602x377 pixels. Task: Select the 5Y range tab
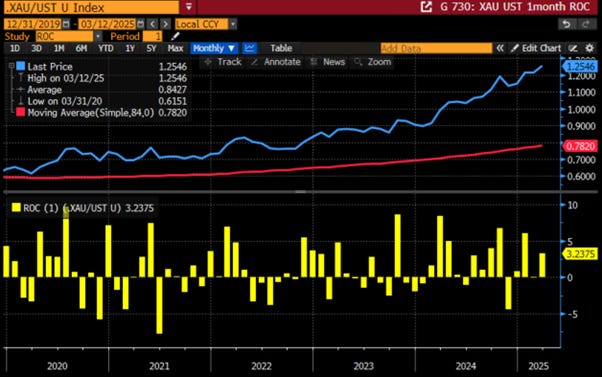point(151,48)
